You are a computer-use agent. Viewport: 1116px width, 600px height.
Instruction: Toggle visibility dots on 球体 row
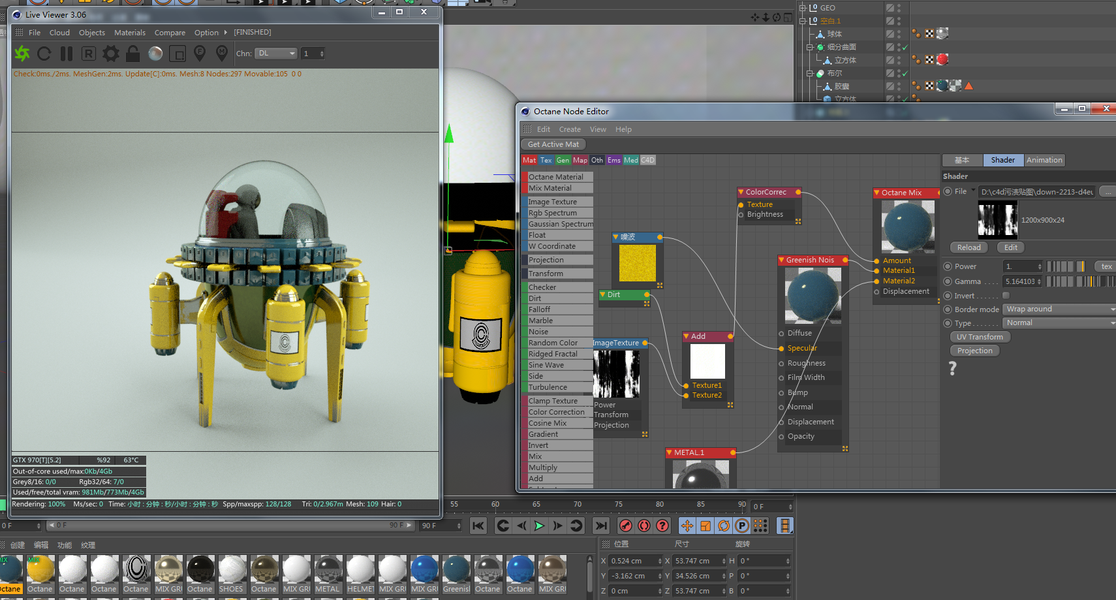pos(899,33)
